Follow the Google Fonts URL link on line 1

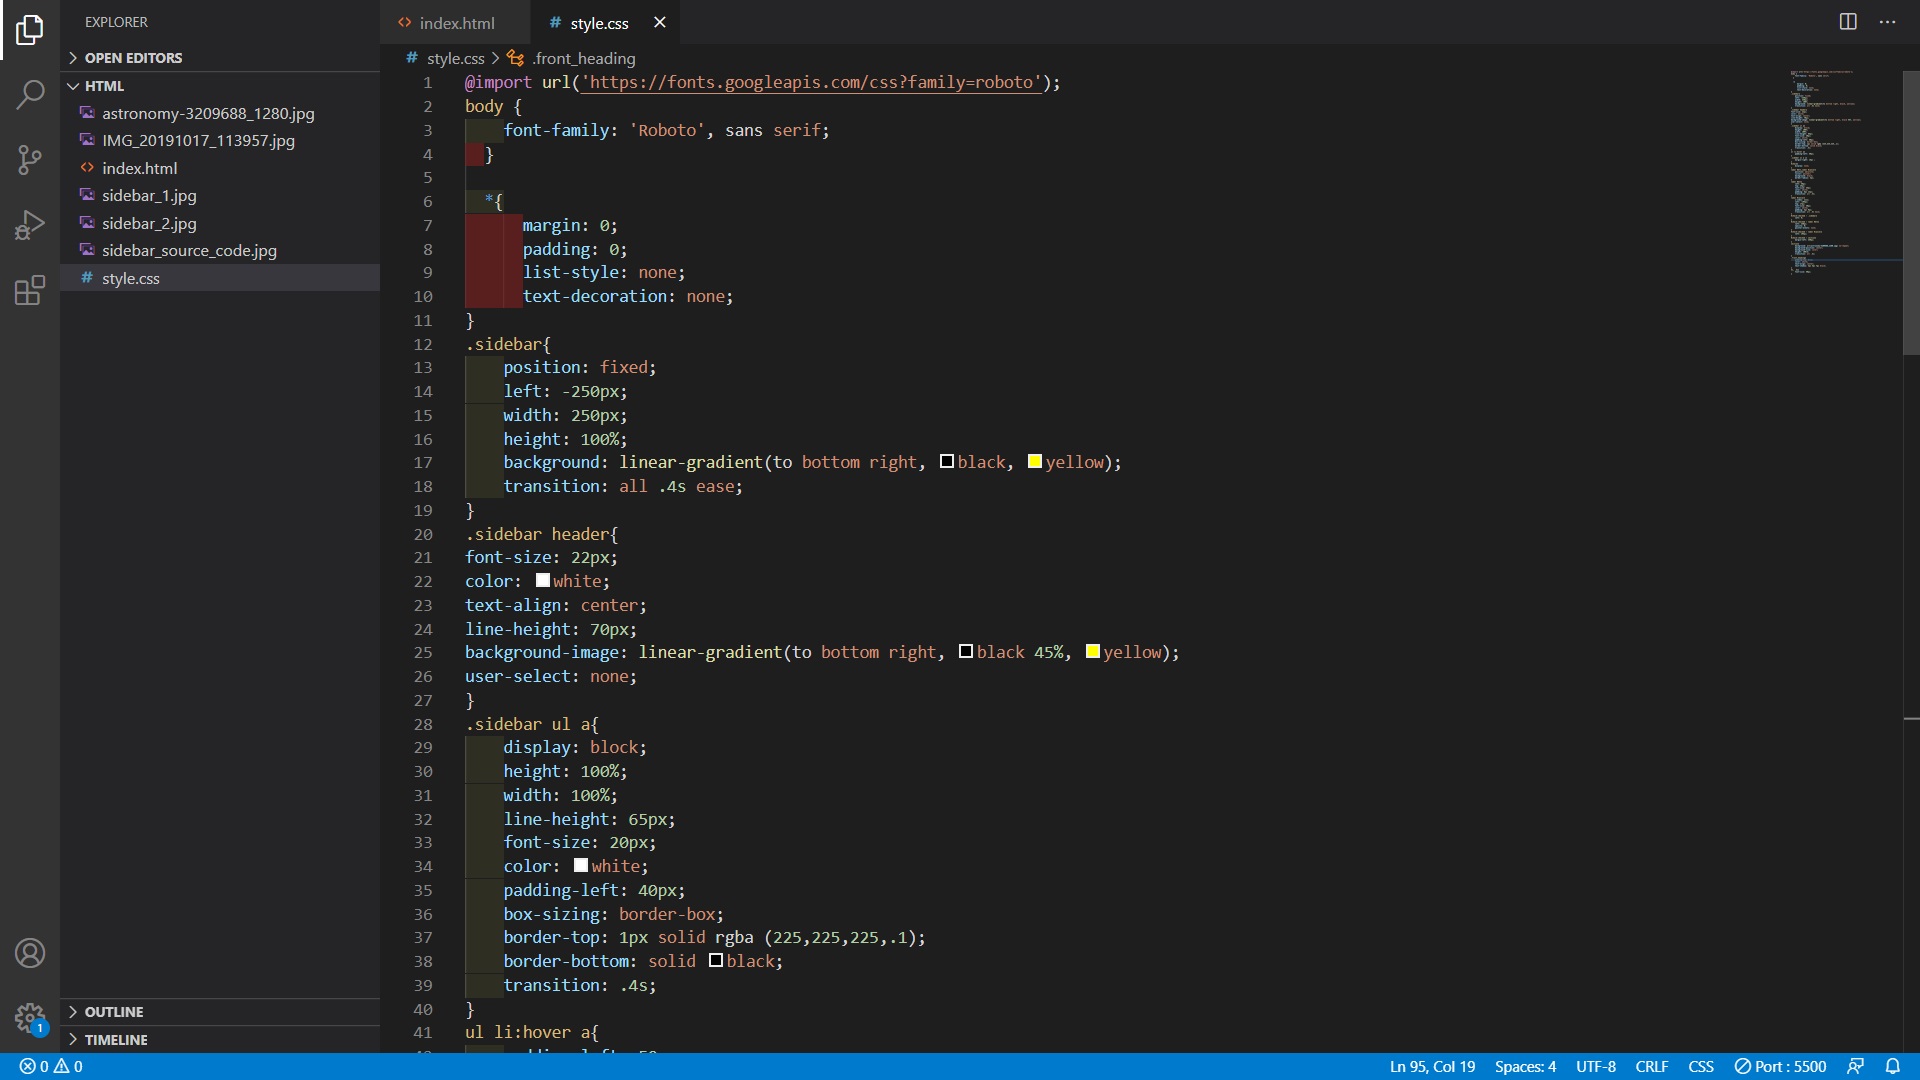(811, 82)
